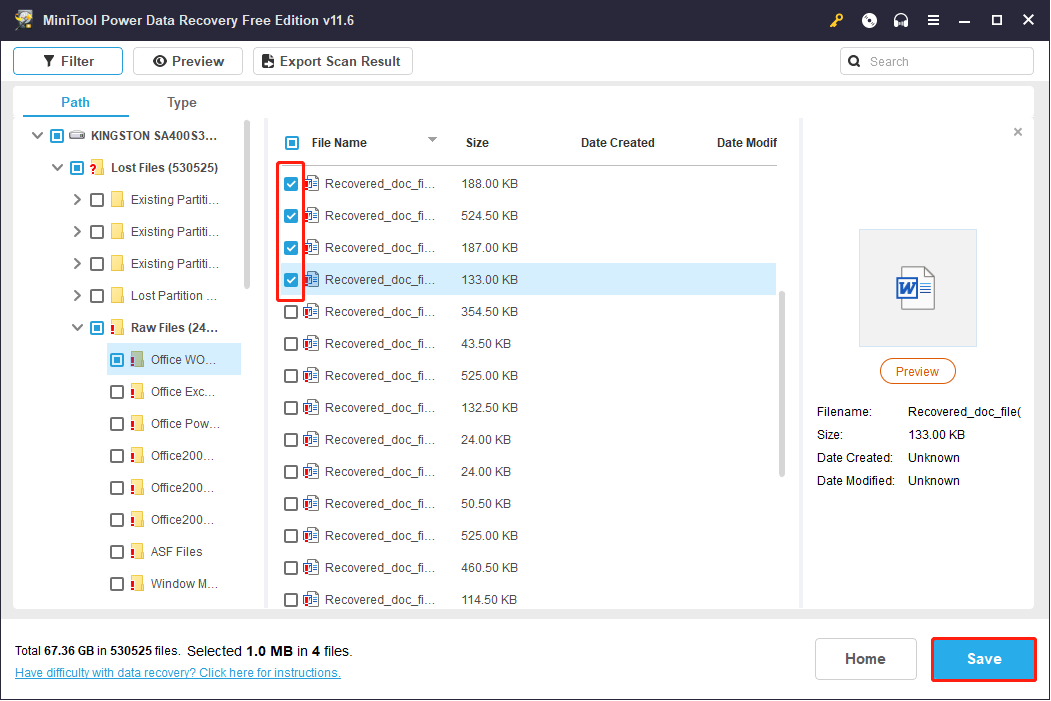Click the KINGSTON SA400S3 drive icon
The width and height of the screenshot is (1051, 701).
coord(78,135)
